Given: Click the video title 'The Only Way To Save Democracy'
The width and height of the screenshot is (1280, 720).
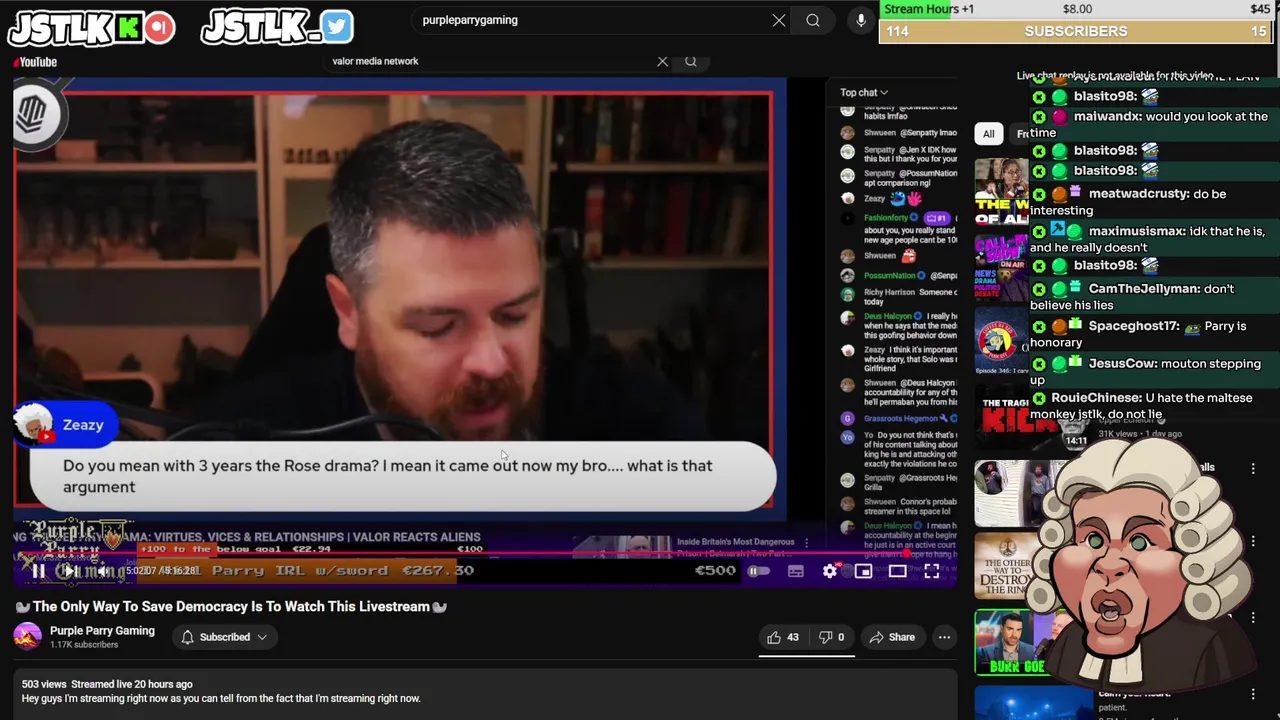Looking at the screenshot, I should [x=231, y=606].
